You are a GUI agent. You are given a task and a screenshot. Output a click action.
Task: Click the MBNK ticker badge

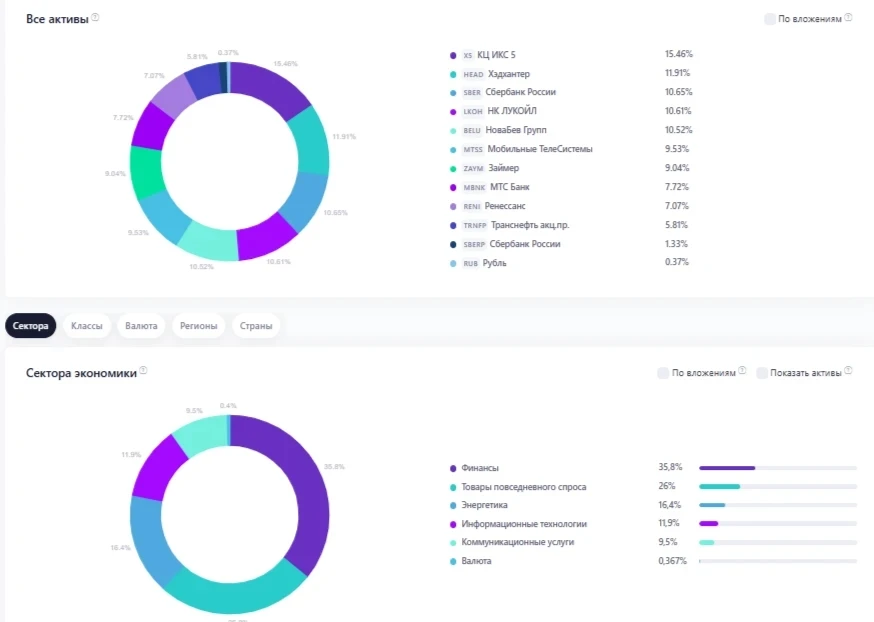point(474,187)
